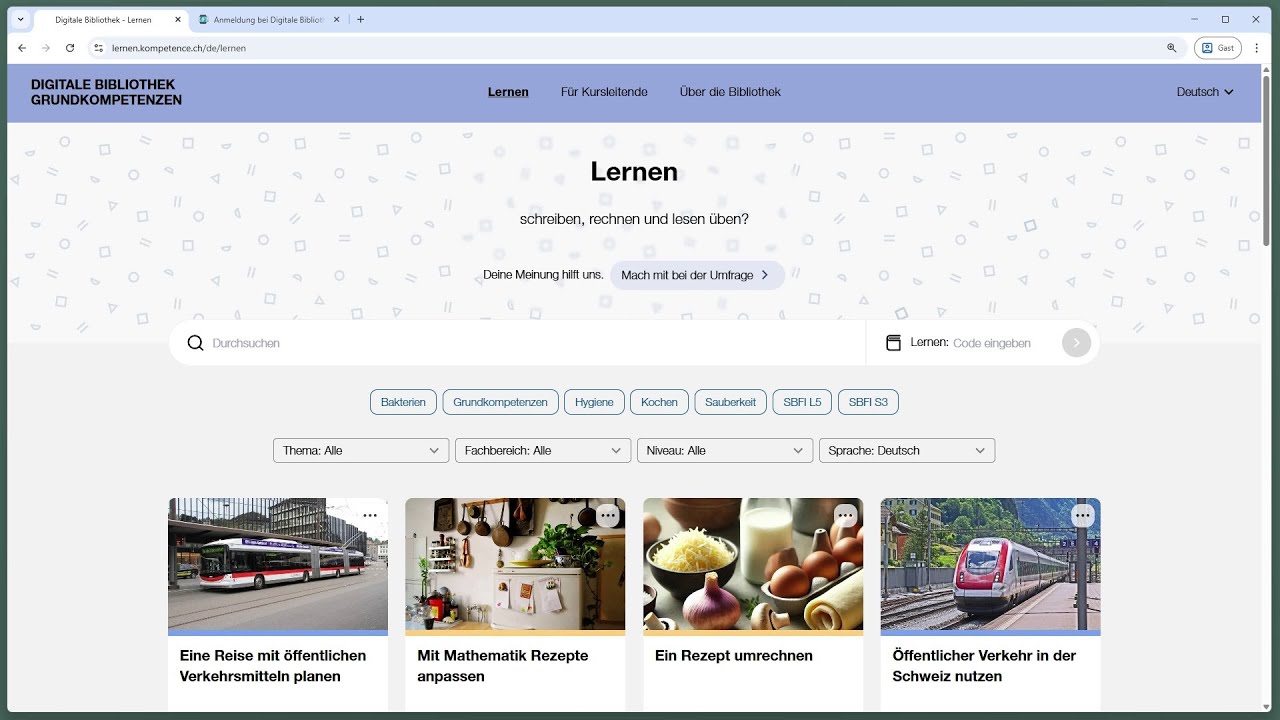
Task: Click Mach mit bei der Umfrage button
Action: 697,275
